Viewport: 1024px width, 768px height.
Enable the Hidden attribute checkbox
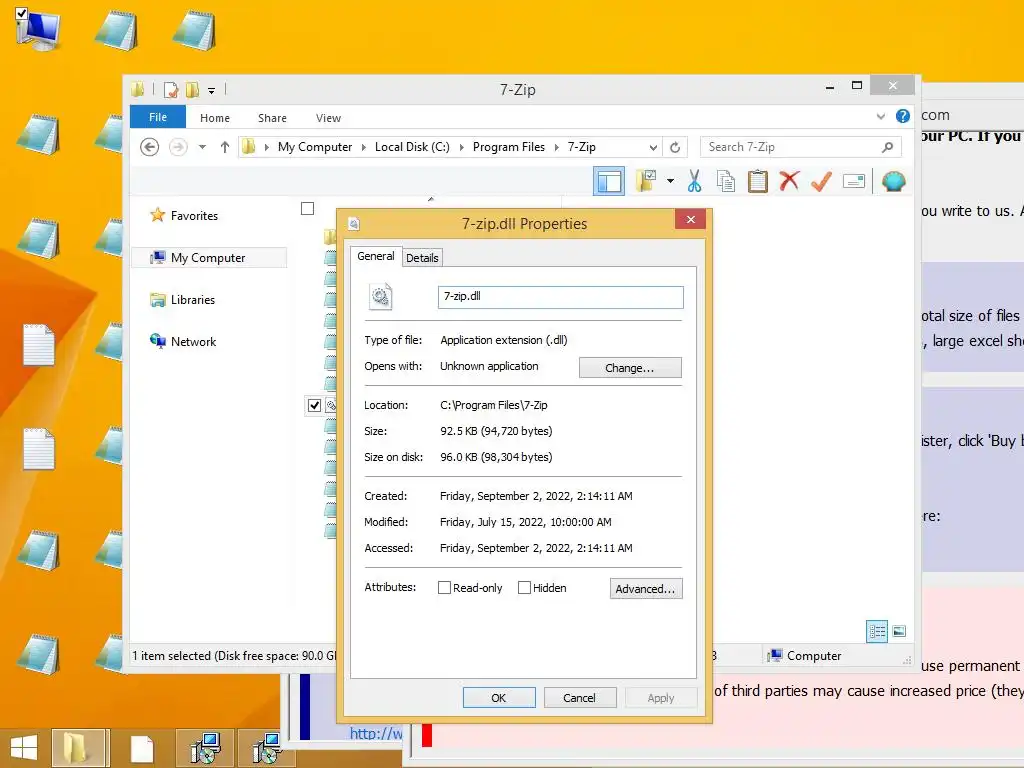(524, 588)
